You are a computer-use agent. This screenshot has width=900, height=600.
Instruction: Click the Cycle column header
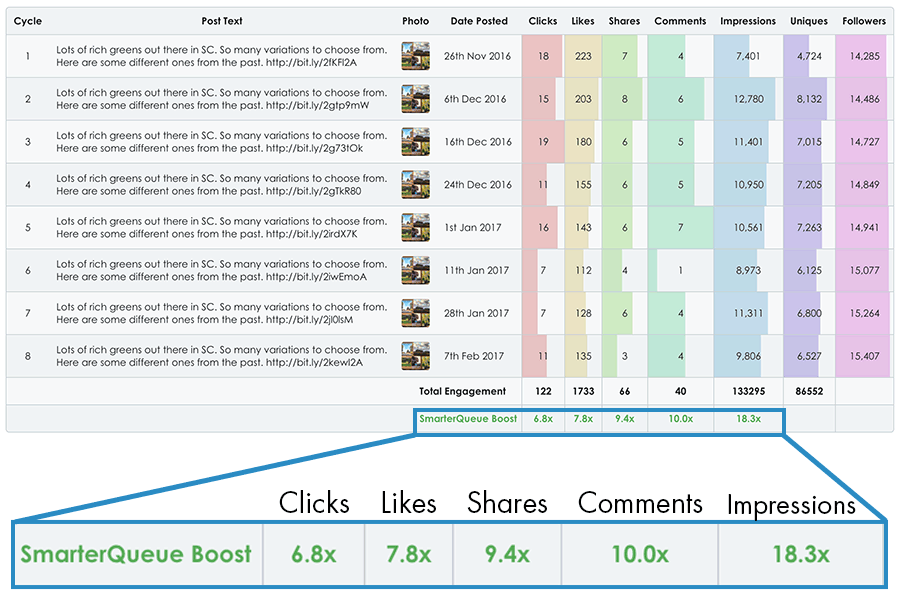(x=28, y=21)
